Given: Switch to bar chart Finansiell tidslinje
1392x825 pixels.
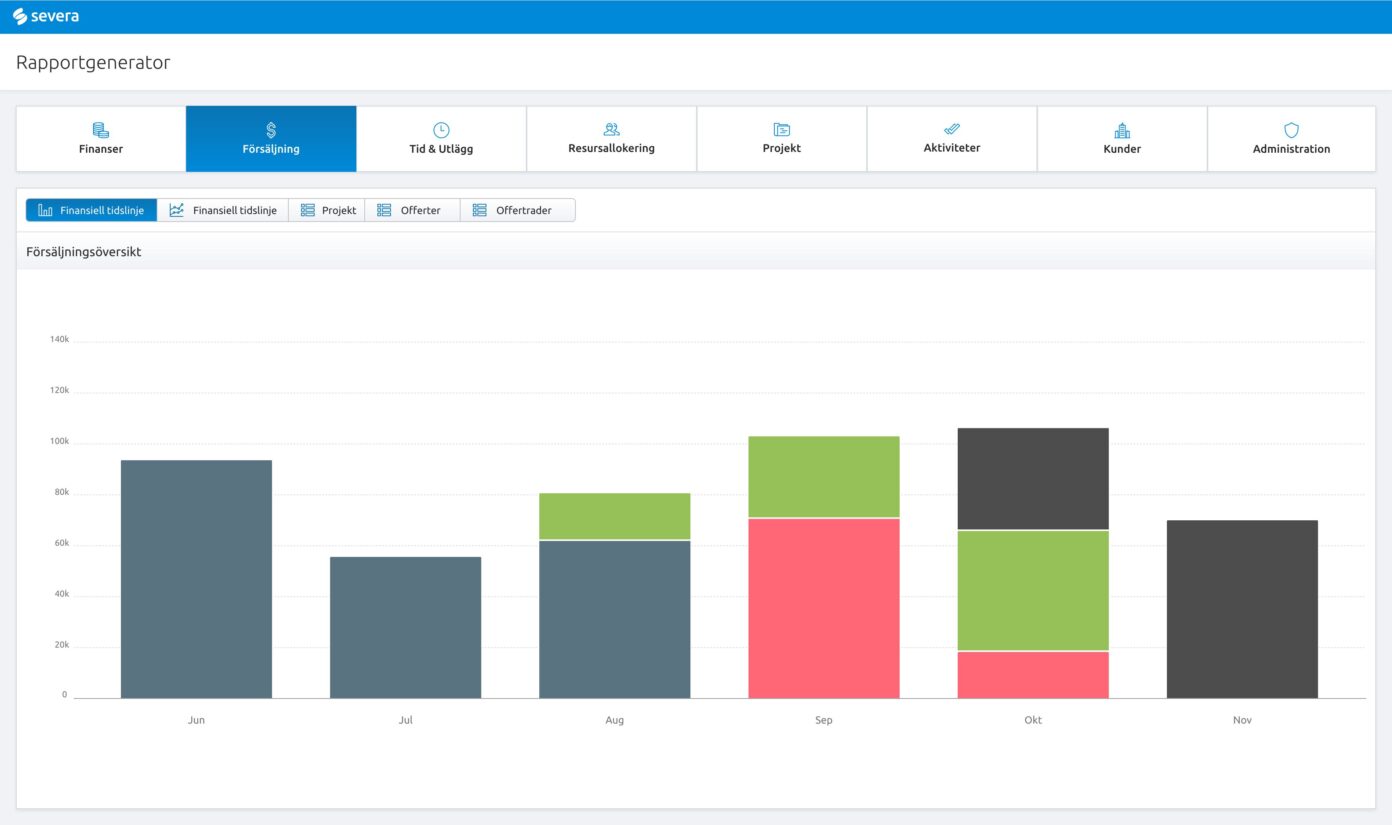Looking at the screenshot, I should [91, 210].
